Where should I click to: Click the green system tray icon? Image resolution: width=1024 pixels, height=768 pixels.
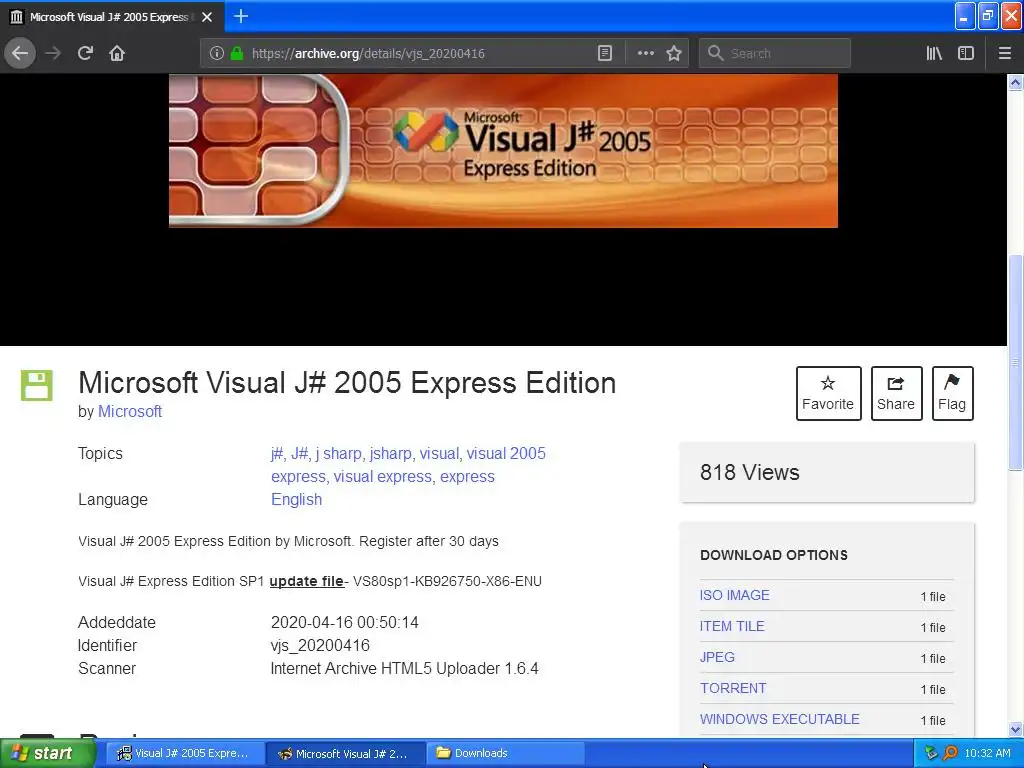(931, 753)
